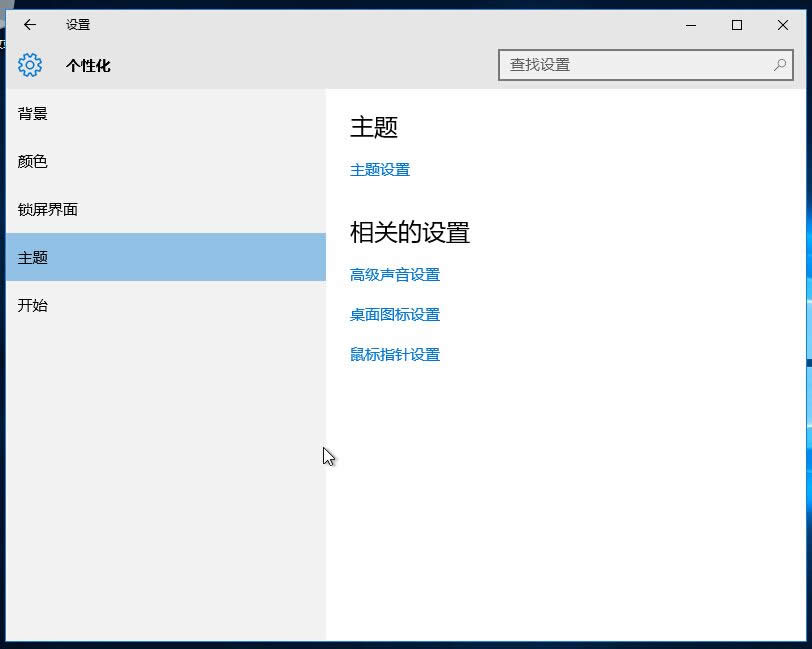Viewport: 812px width, 649px height.
Task: Open 主题设置 under the 主题 heading
Action: coord(379,169)
